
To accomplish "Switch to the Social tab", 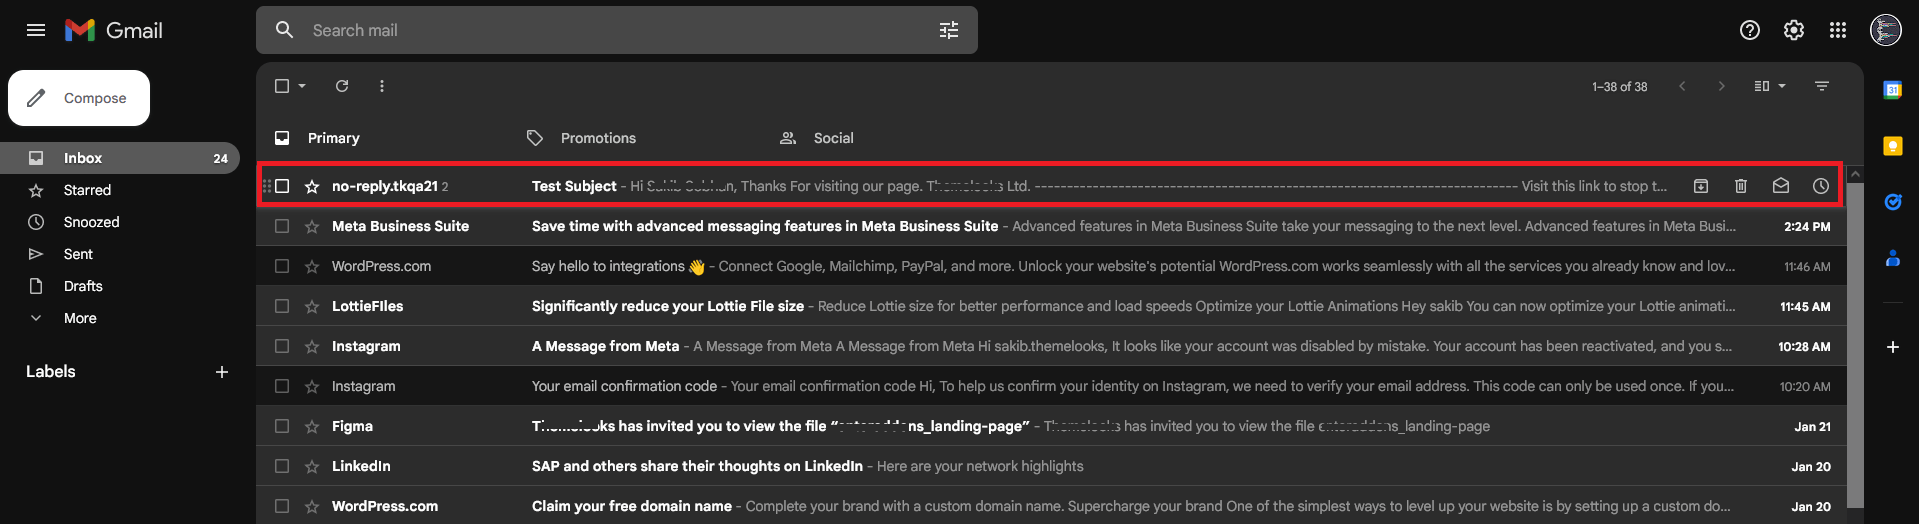I will click(x=832, y=138).
